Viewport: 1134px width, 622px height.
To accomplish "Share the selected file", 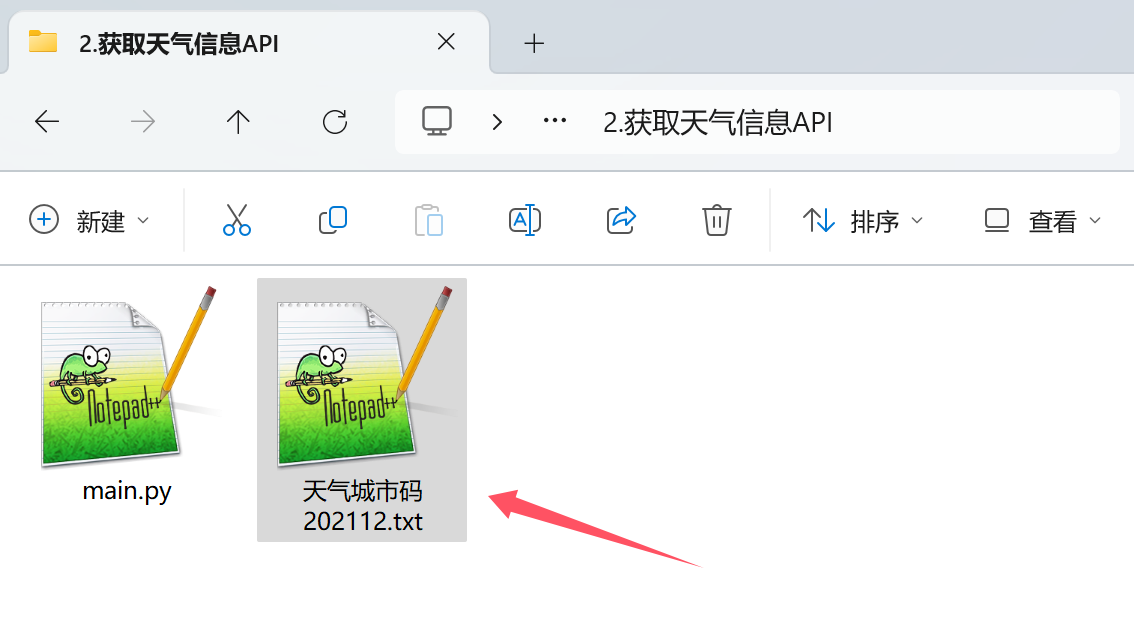I will pyautogui.click(x=621, y=220).
